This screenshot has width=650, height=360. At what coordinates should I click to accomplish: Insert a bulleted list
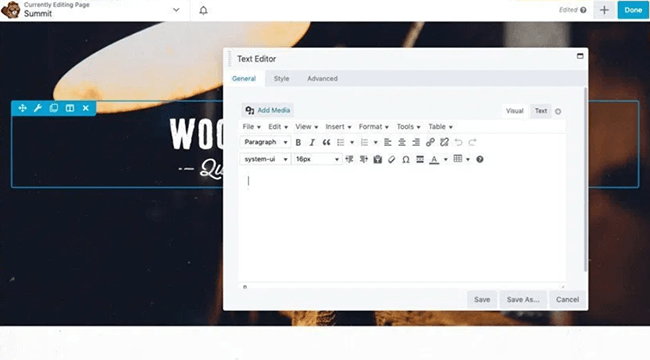coord(341,142)
